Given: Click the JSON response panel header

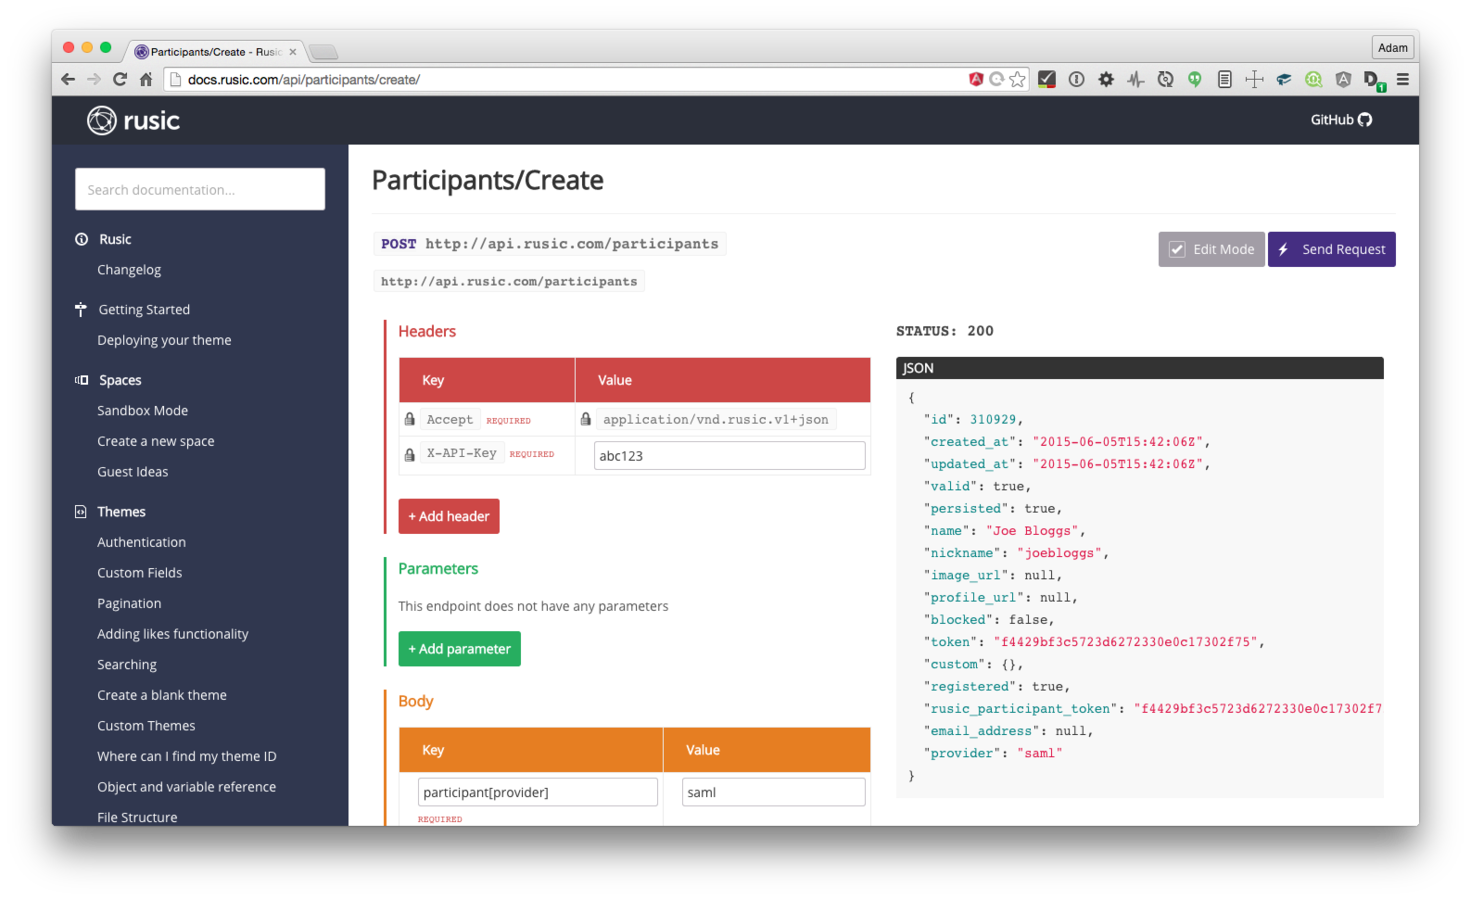Looking at the screenshot, I should (1139, 368).
